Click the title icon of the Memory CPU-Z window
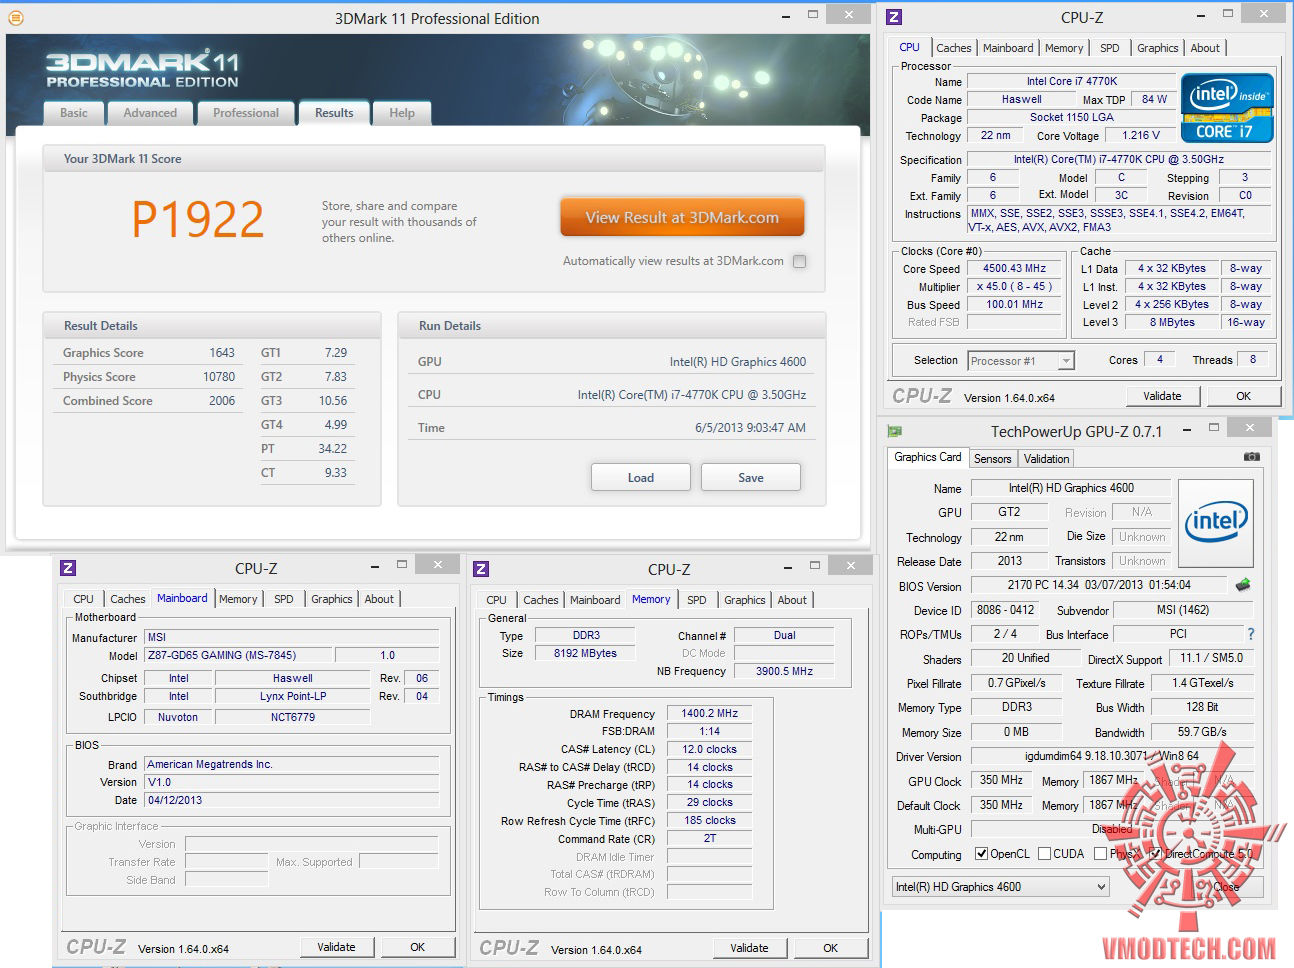This screenshot has height=968, width=1294. point(481,568)
